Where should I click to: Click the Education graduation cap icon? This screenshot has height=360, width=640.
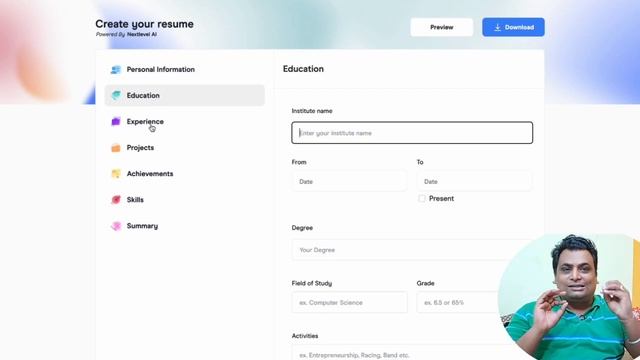(116, 96)
